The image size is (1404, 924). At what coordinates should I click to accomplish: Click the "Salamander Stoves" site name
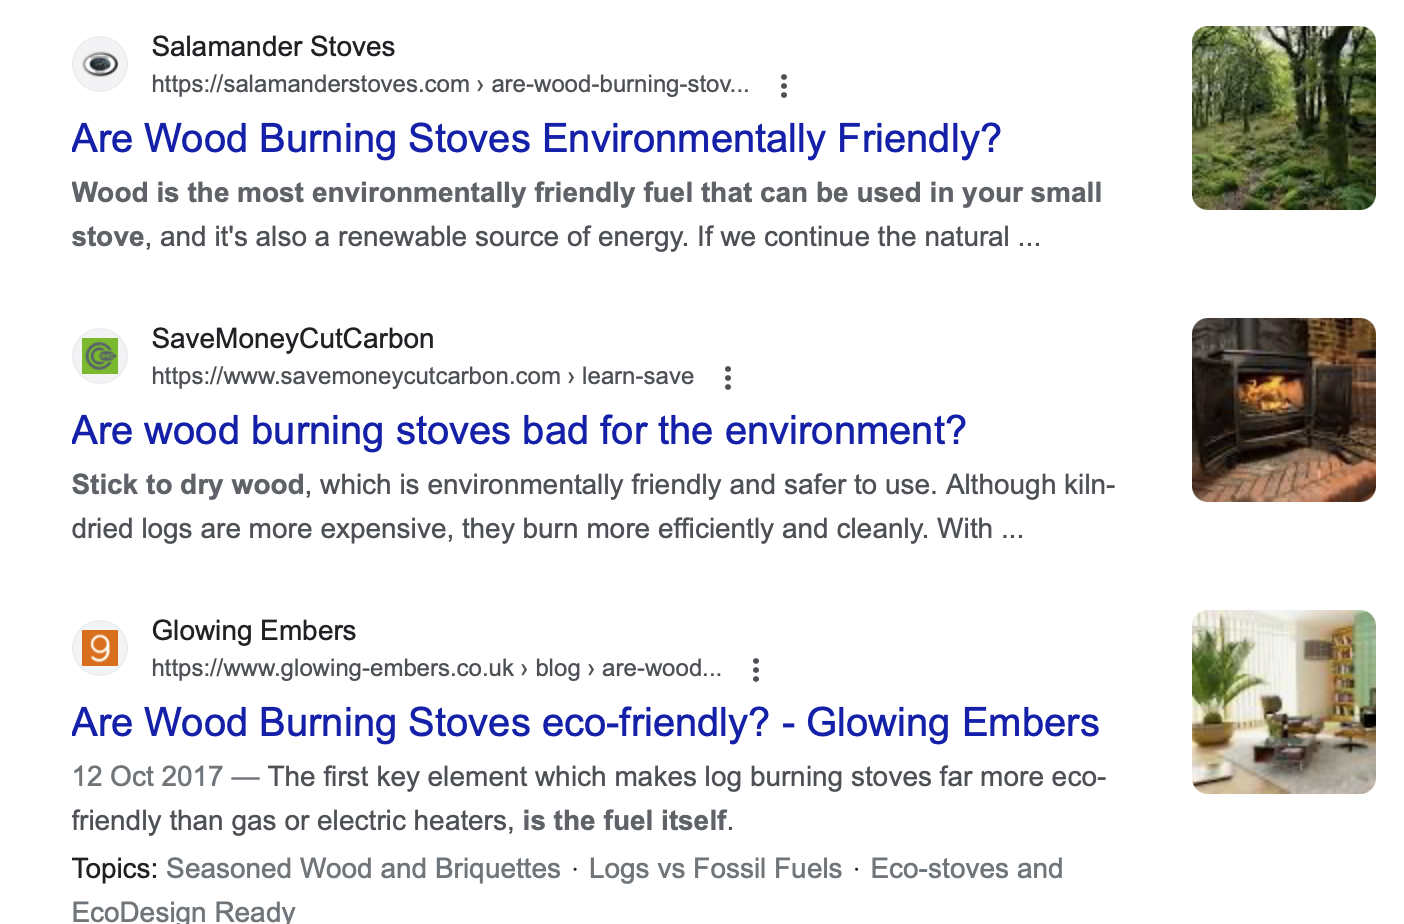pos(273,47)
